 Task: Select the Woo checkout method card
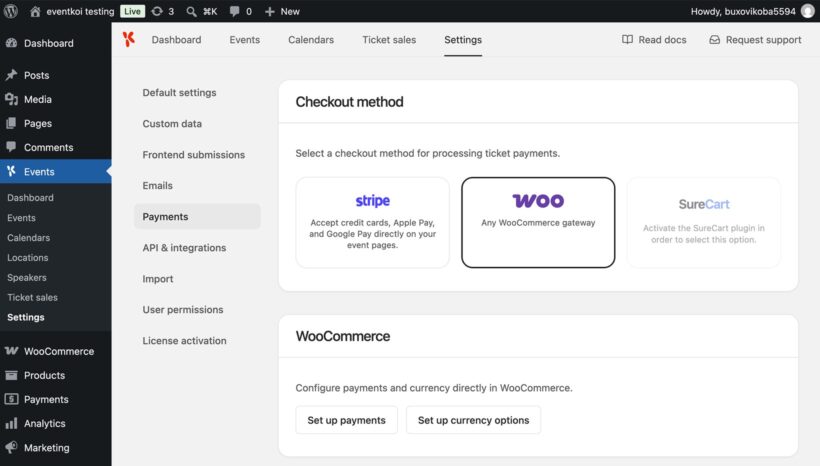(x=538, y=222)
